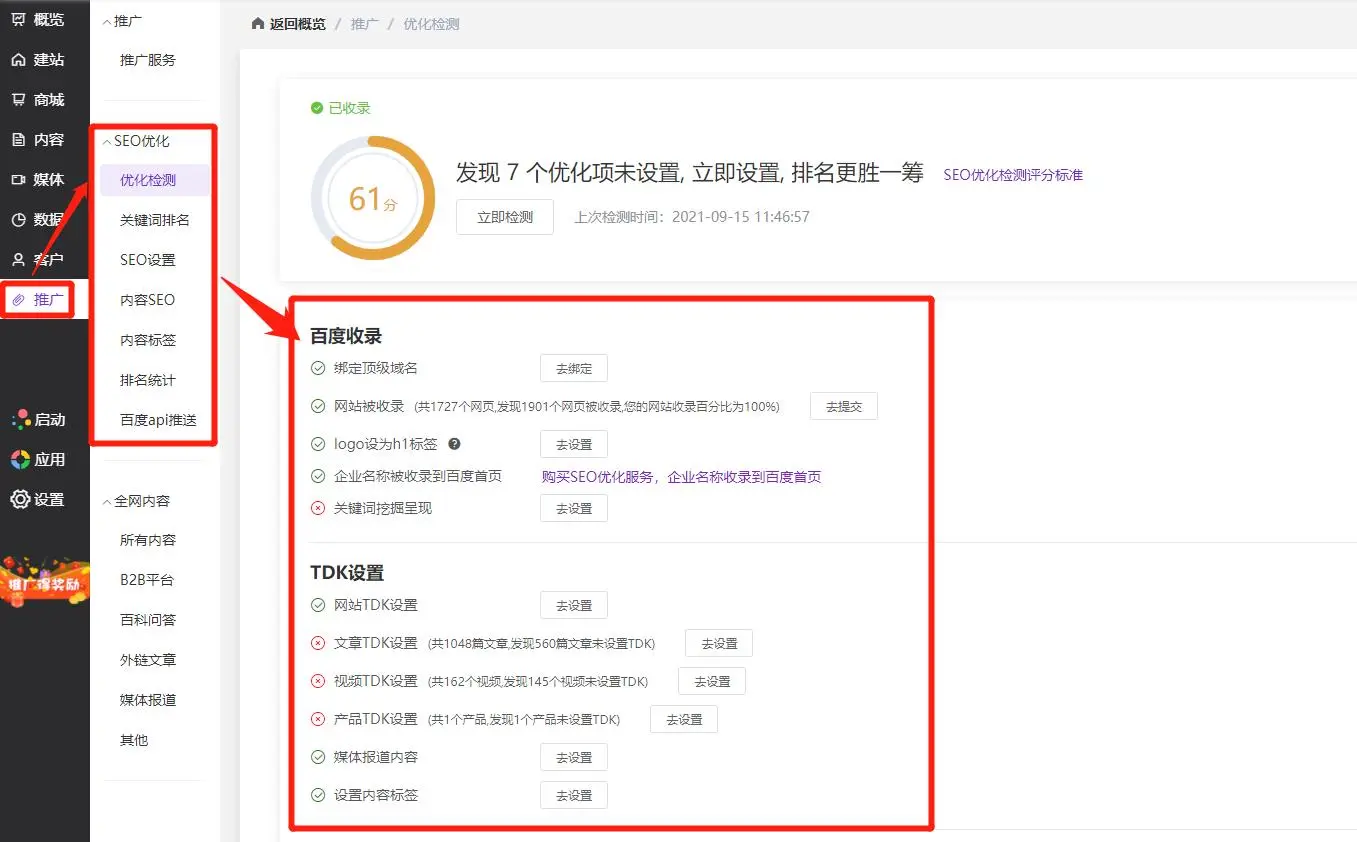Screen dimensions: 1357x842
Task: Collapse the 全网内容 menu section
Action: pyautogui.click(x=107, y=501)
